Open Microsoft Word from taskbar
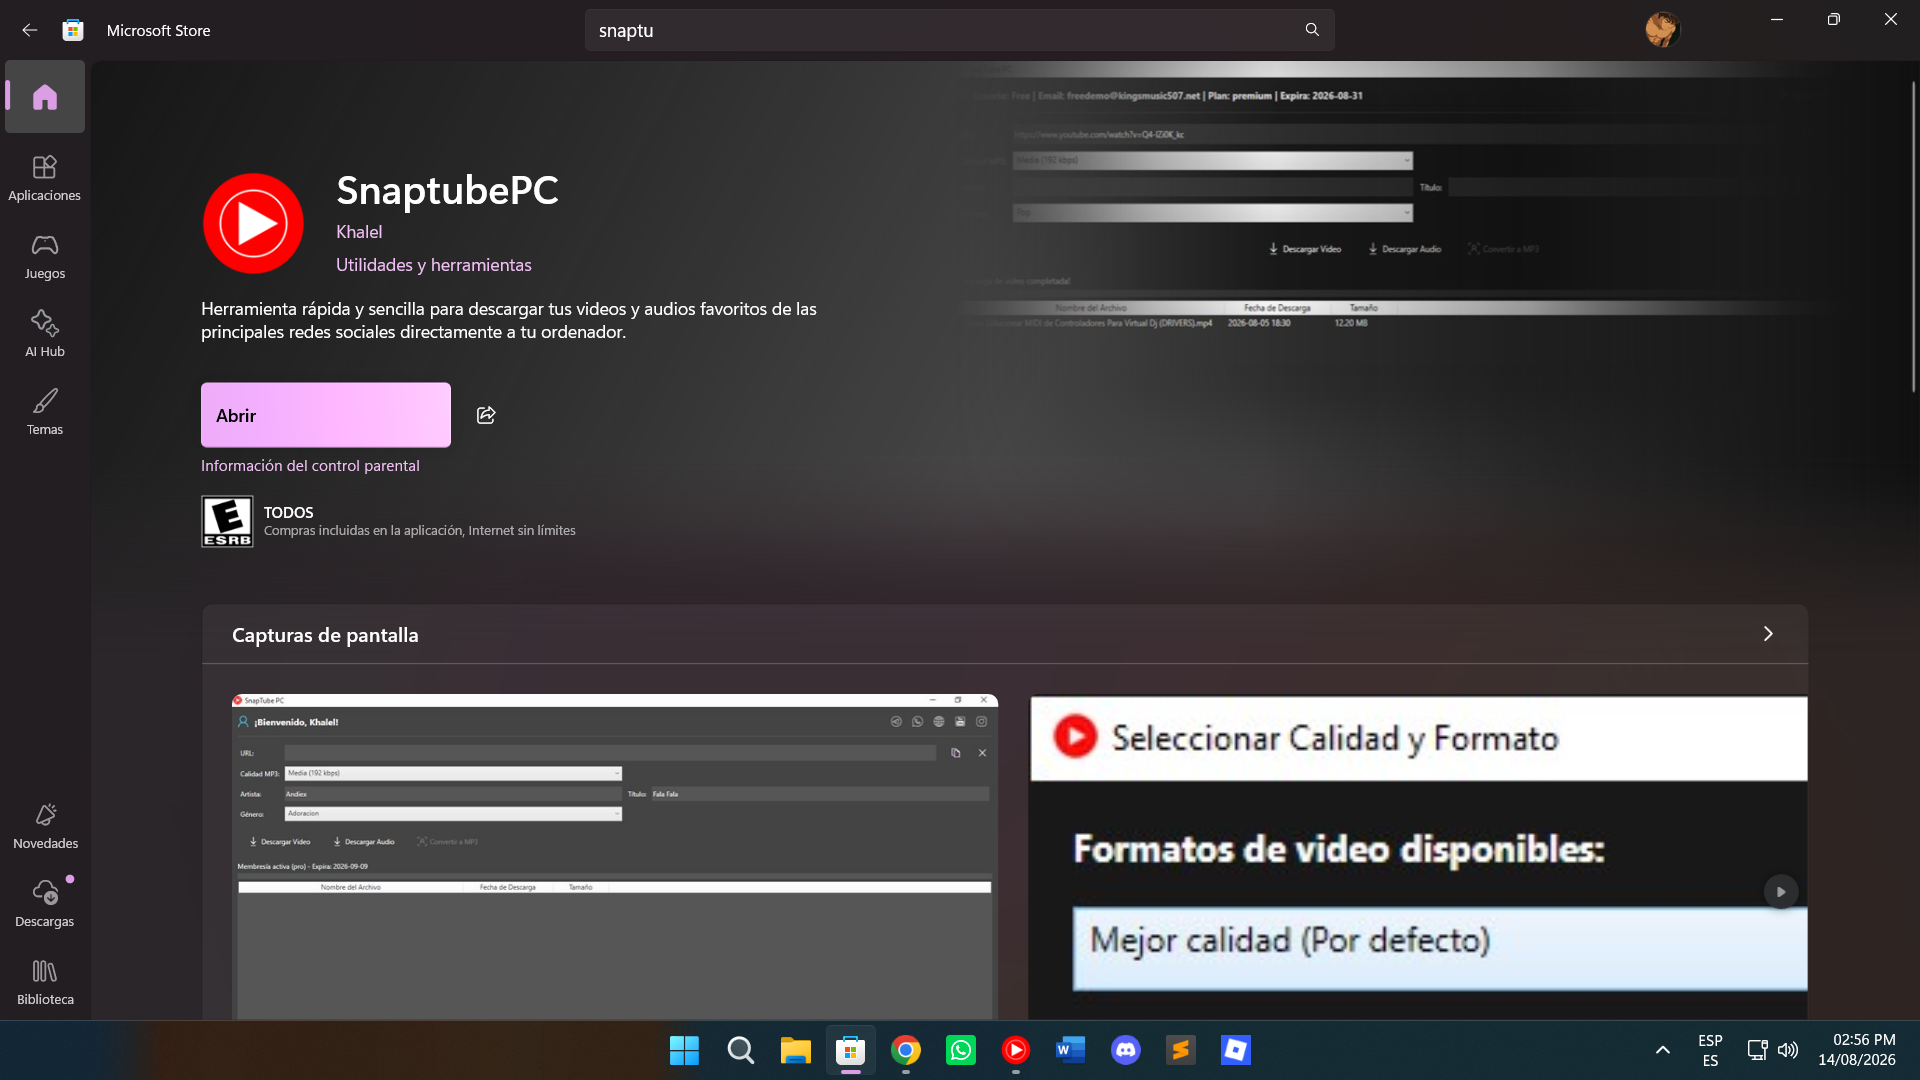Image resolution: width=1920 pixels, height=1080 pixels. [1071, 1050]
